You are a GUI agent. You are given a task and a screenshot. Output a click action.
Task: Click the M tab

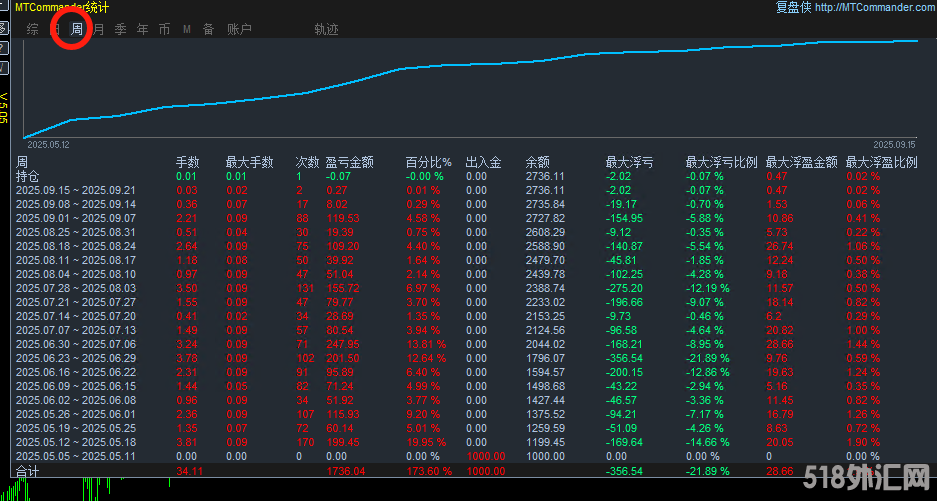186,29
